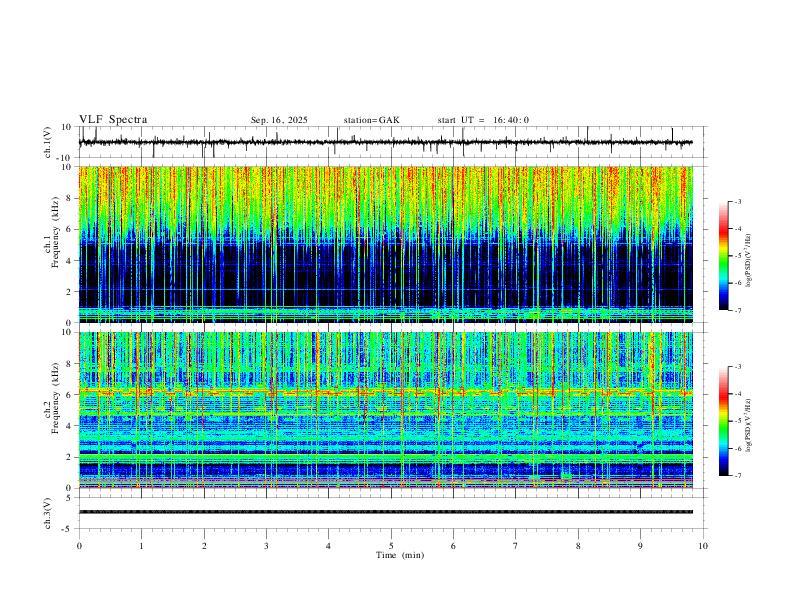Click time-axis tick label "7"

pos(516,546)
